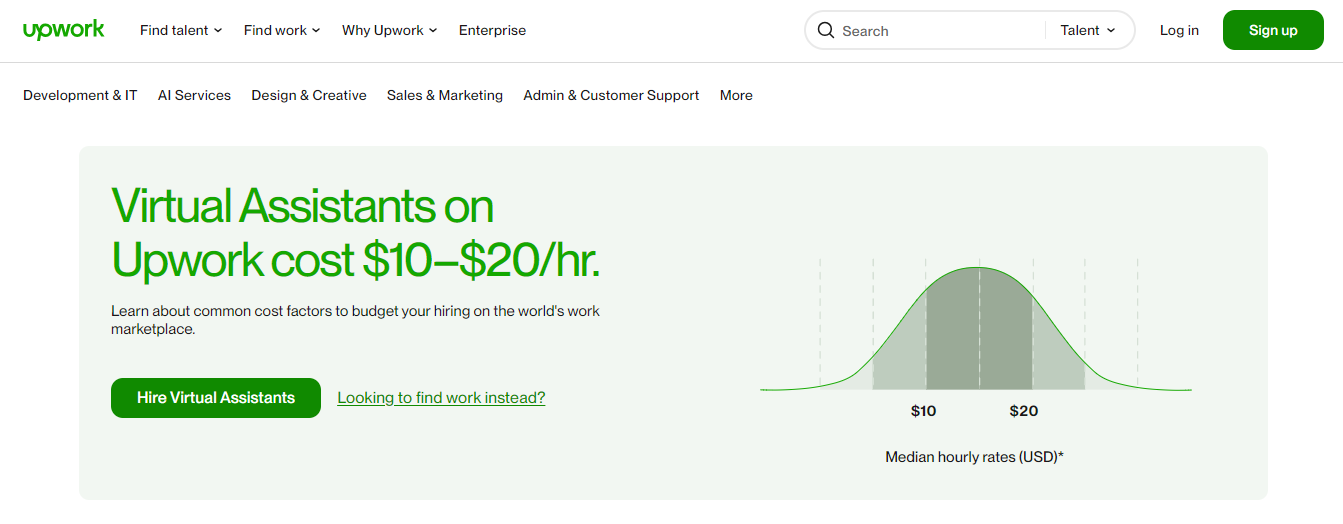Click the bell curve rate chart
The width and height of the screenshot is (1343, 524).
pyautogui.click(x=976, y=325)
